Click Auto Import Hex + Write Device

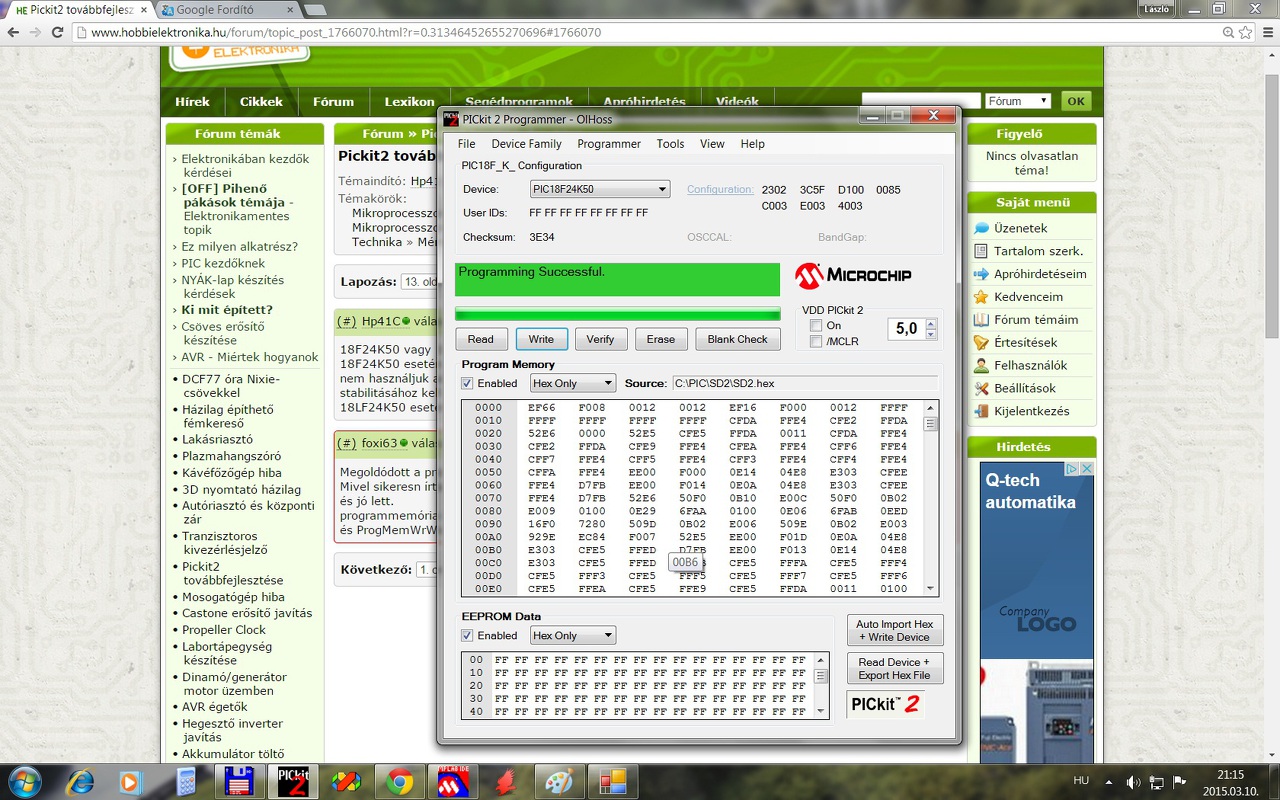pyautogui.click(x=895, y=631)
